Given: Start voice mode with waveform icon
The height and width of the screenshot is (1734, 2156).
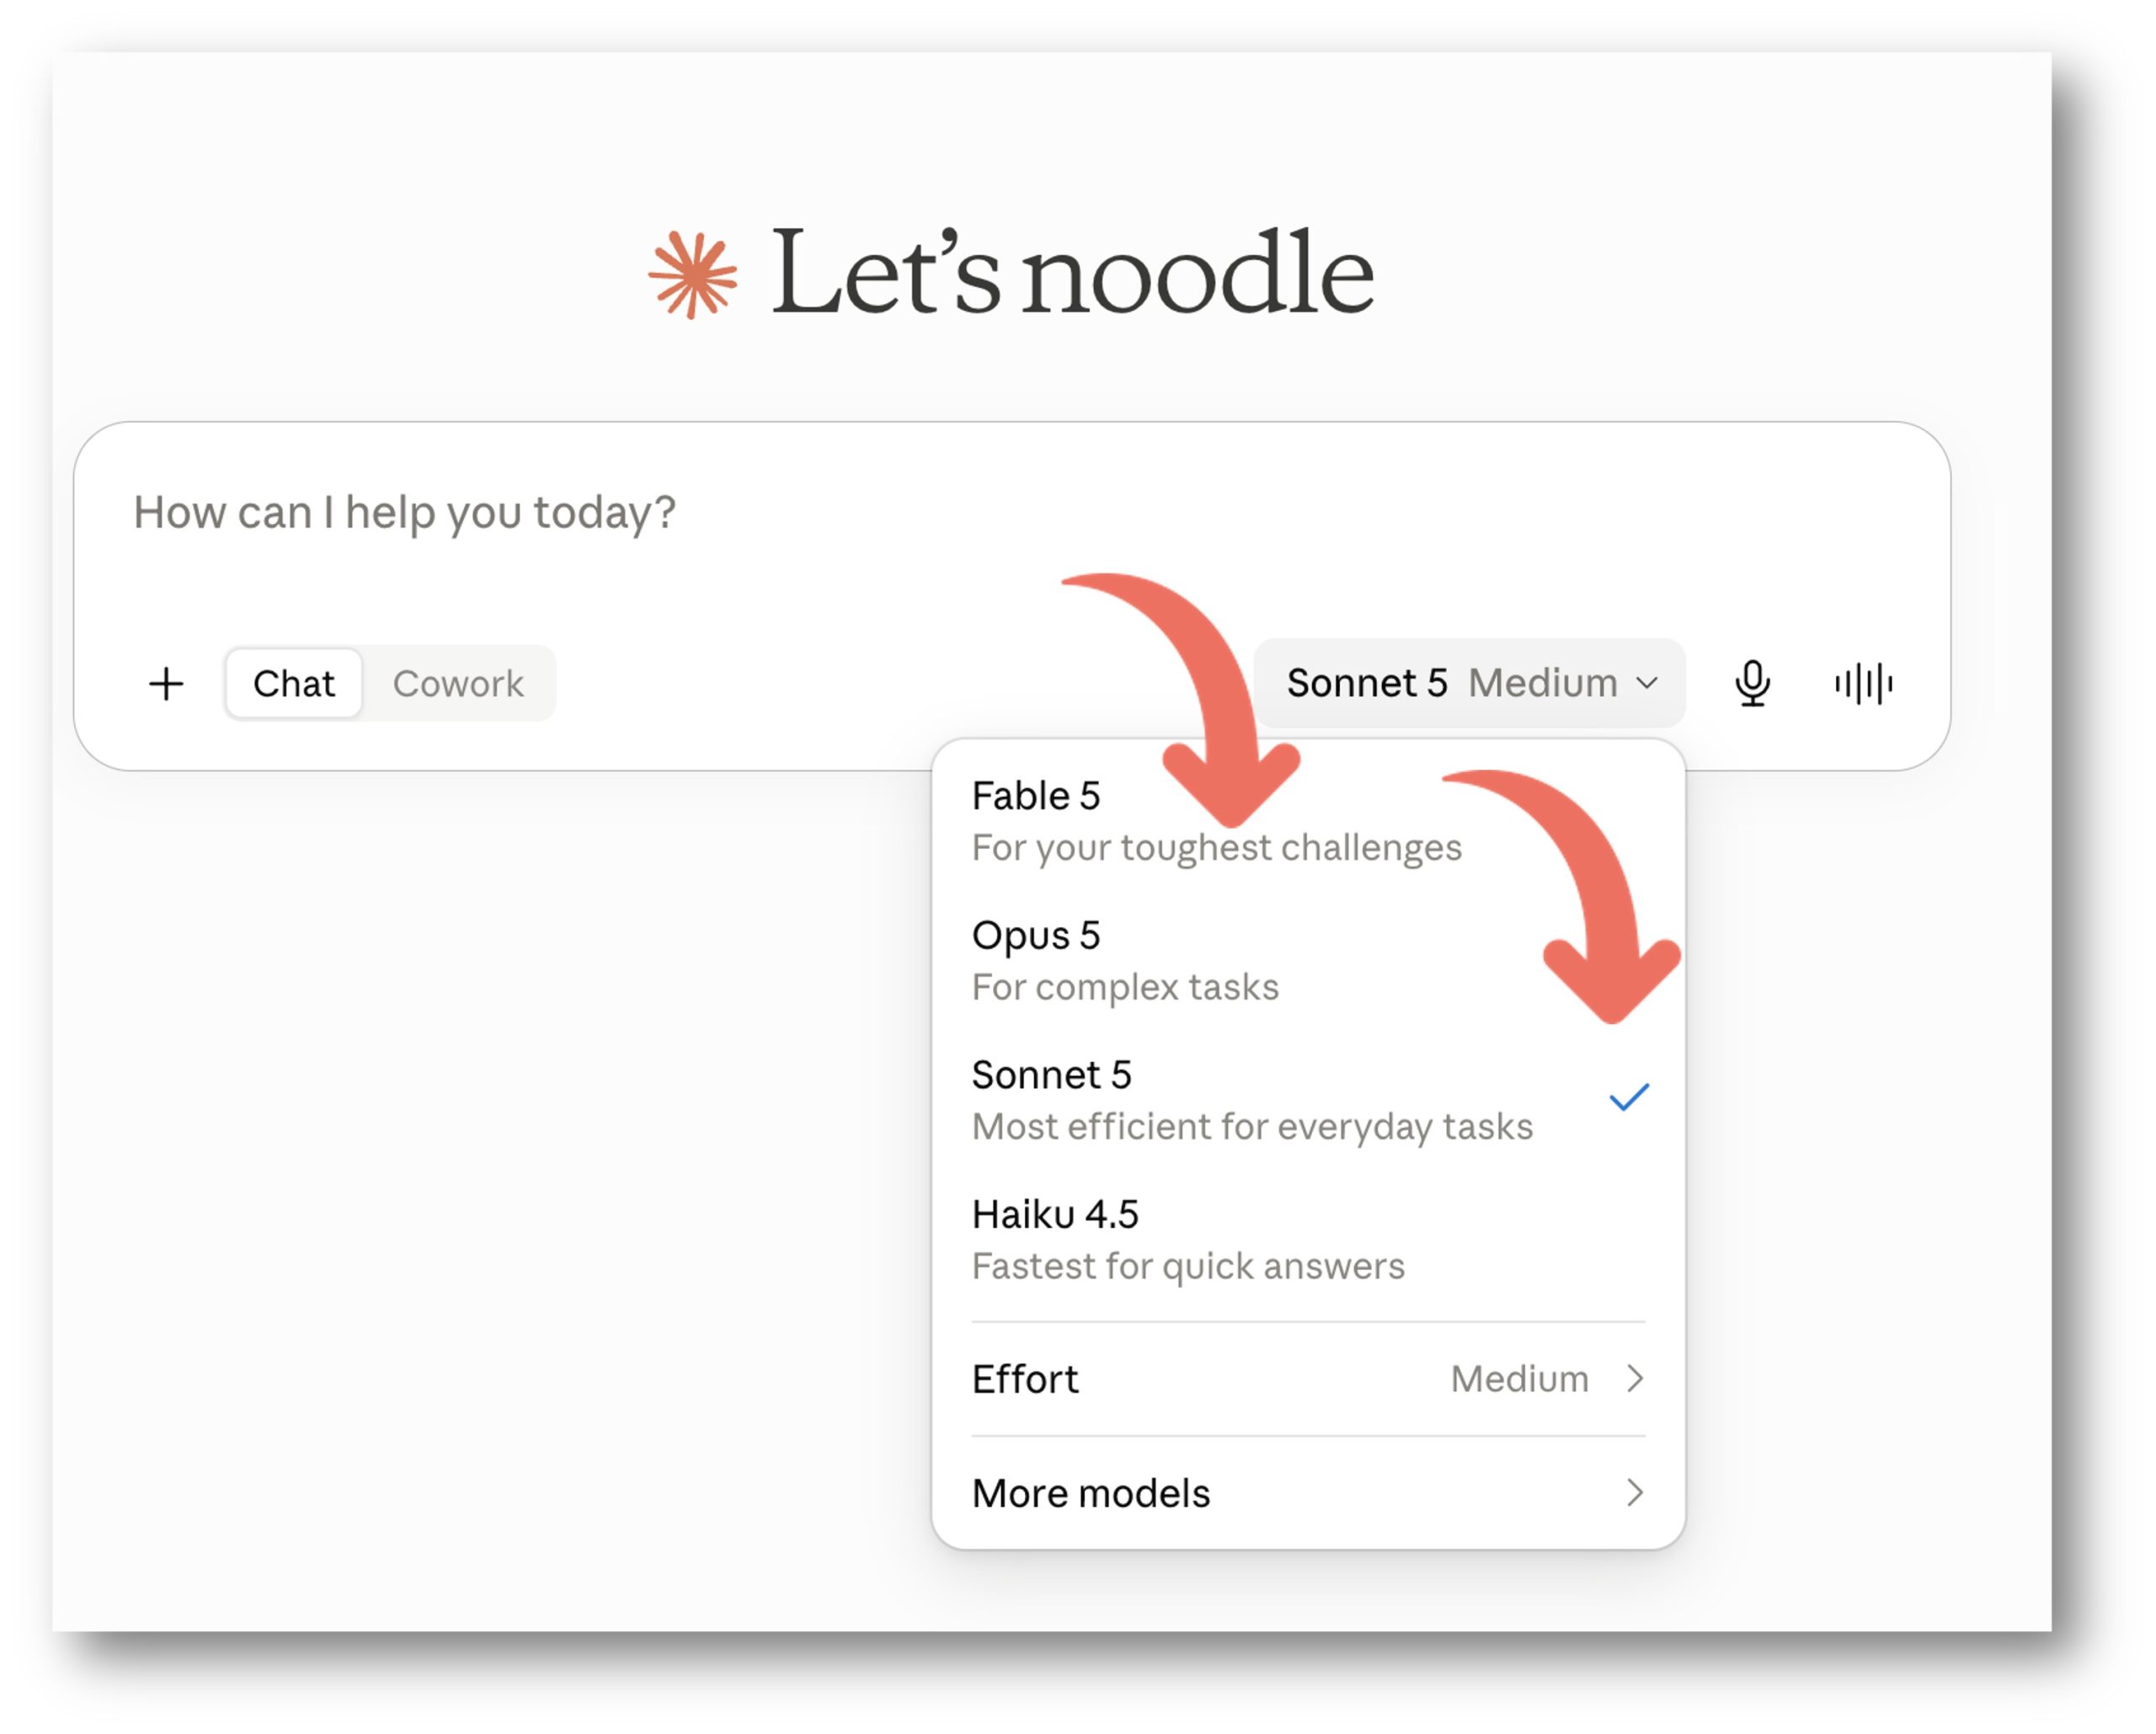Looking at the screenshot, I should pyautogui.click(x=1864, y=684).
